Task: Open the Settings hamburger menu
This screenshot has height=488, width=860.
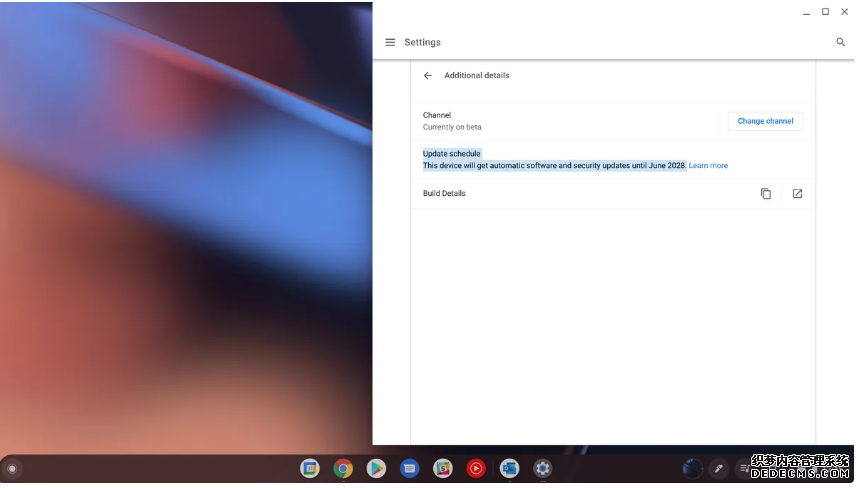Action: (x=390, y=42)
